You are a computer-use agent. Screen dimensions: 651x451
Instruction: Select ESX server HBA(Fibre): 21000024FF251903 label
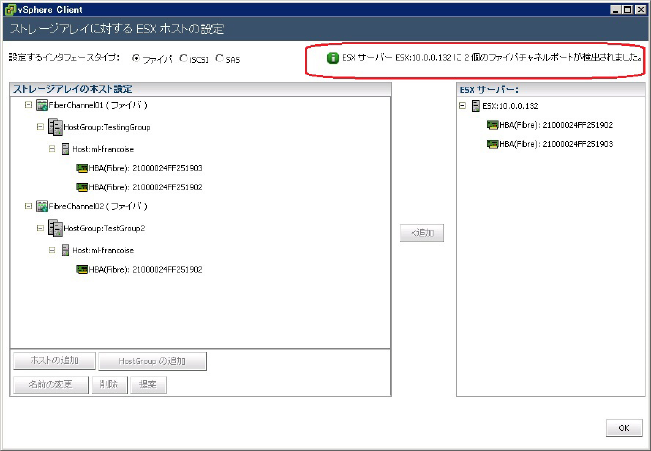[556, 144]
